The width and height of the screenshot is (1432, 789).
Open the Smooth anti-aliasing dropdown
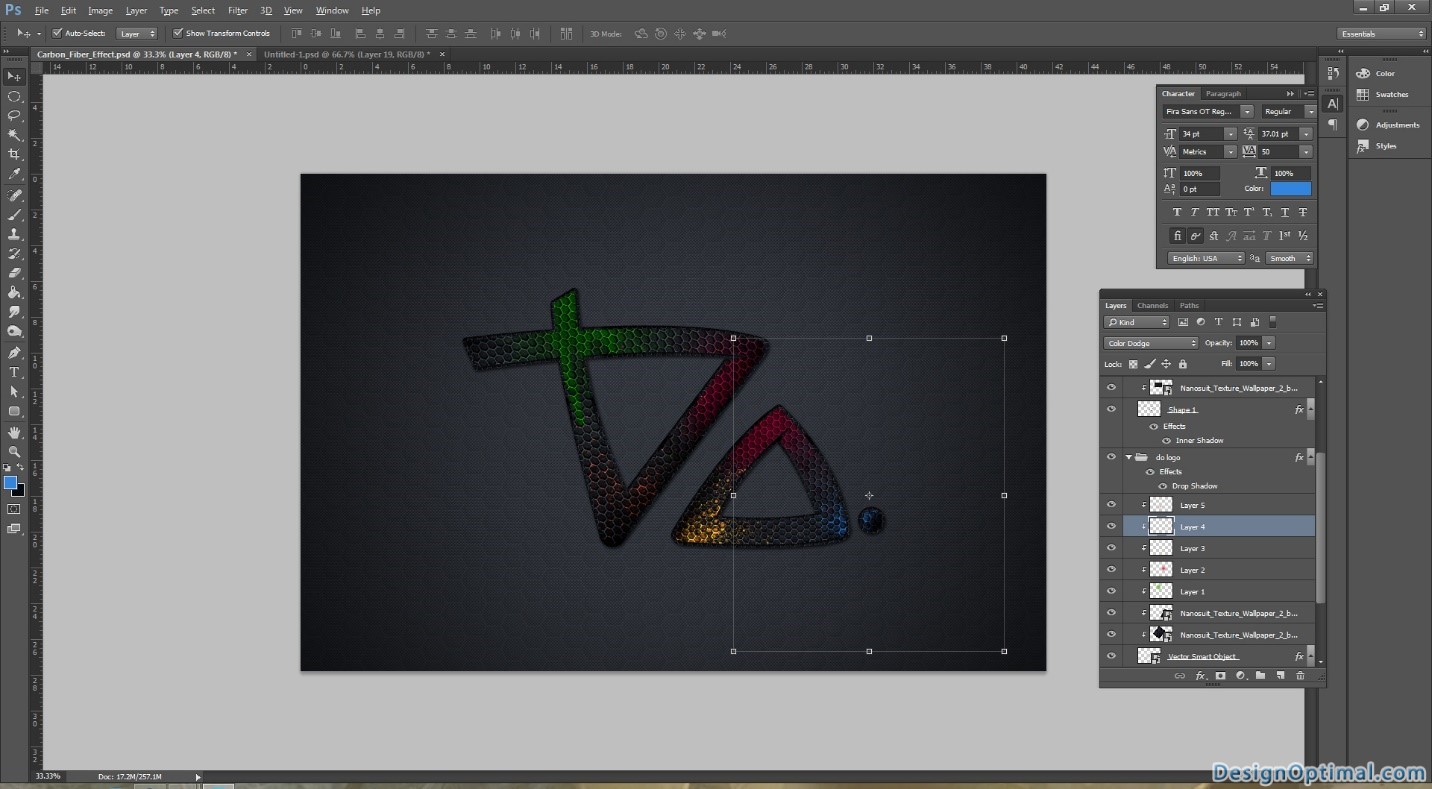click(x=1288, y=258)
